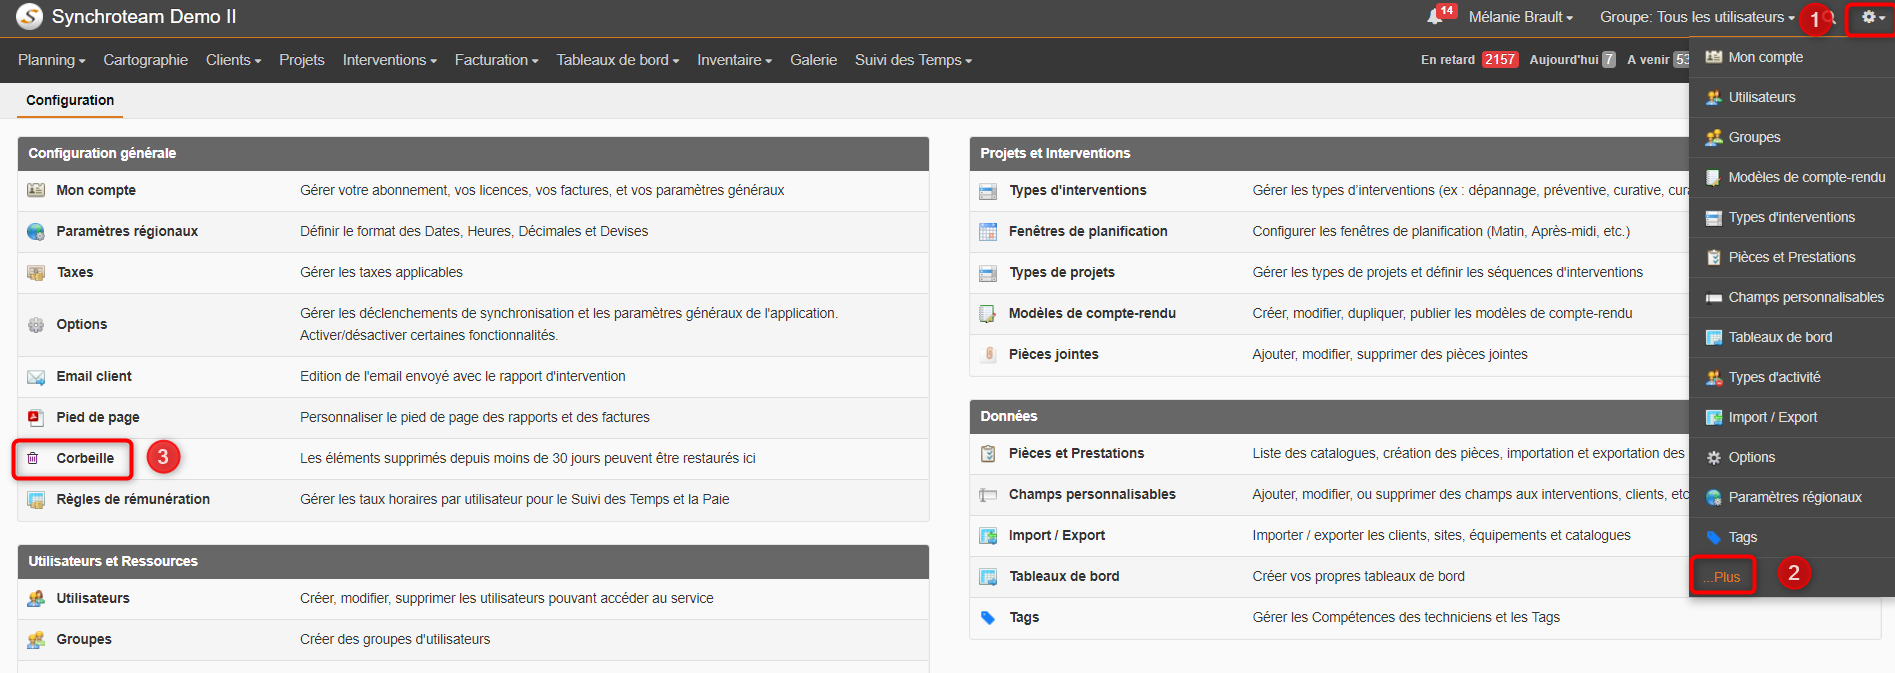The image size is (1895, 673).
Task: Click the Fenêtres de planification calendar icon
Action: point(988,232)
